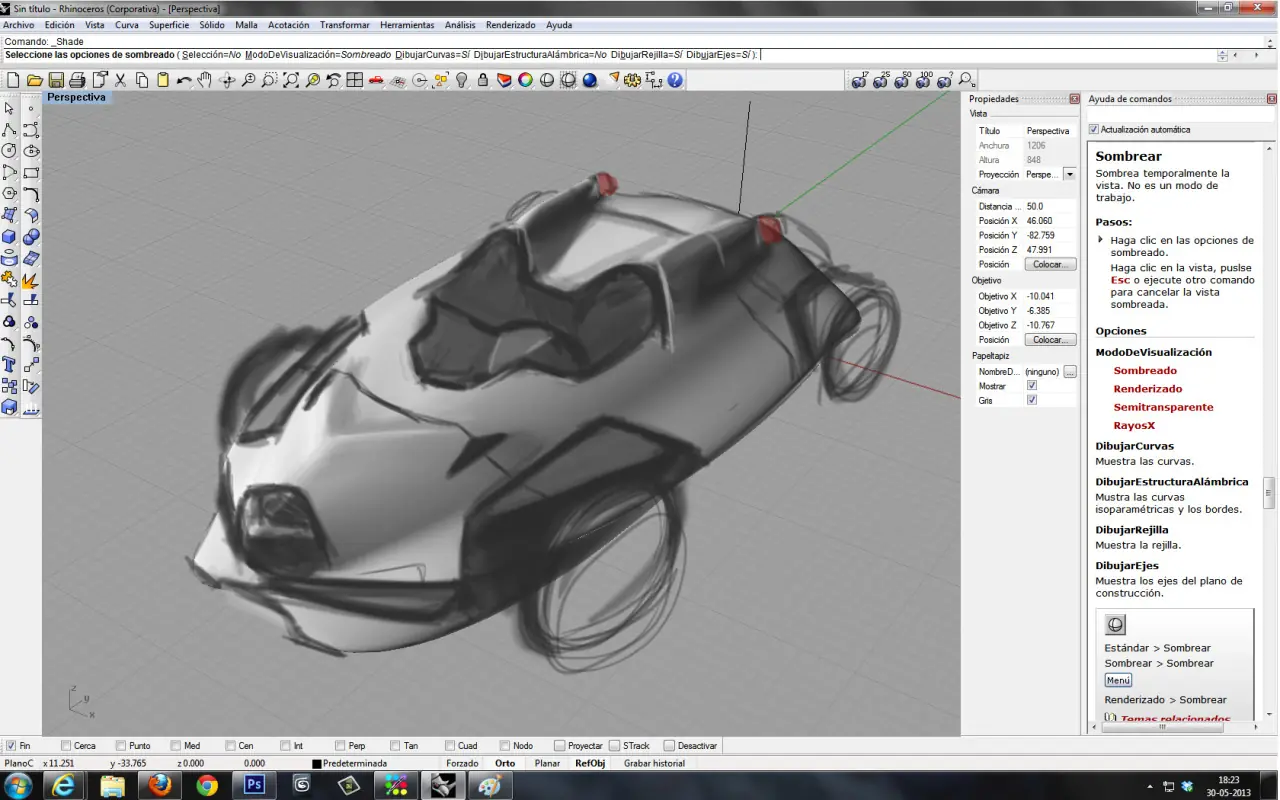Click the camera position Colocar button
The height and width of the screenshot is (800, 1280).
[1050, 265]
